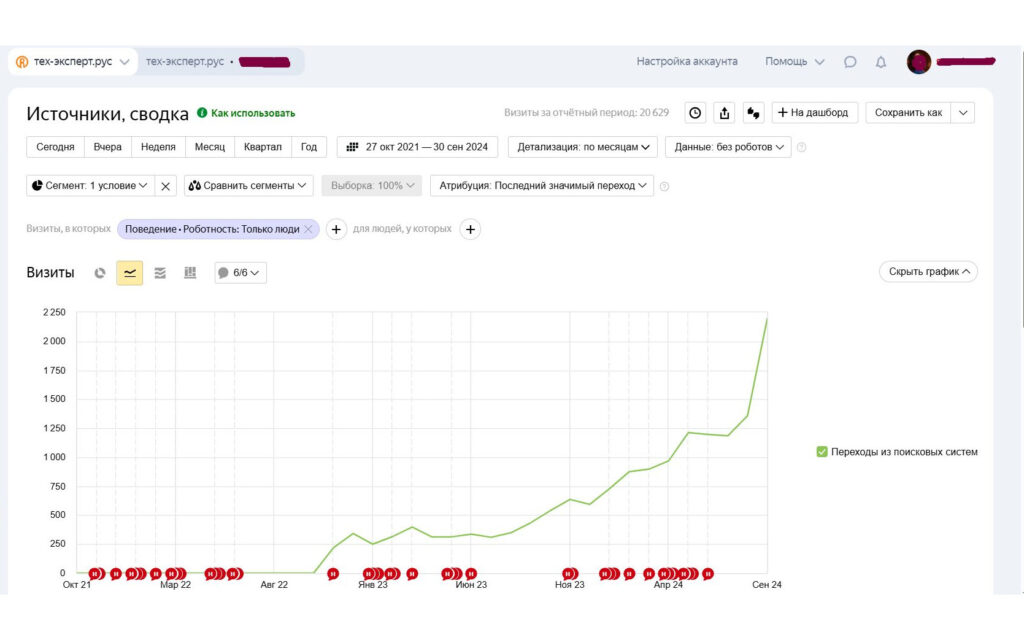The height and width of the screenshot is (640, 1024).
Task: Open the date range 27 окт 2021 — 30 сен 2024
Action: tap(417, 147)
